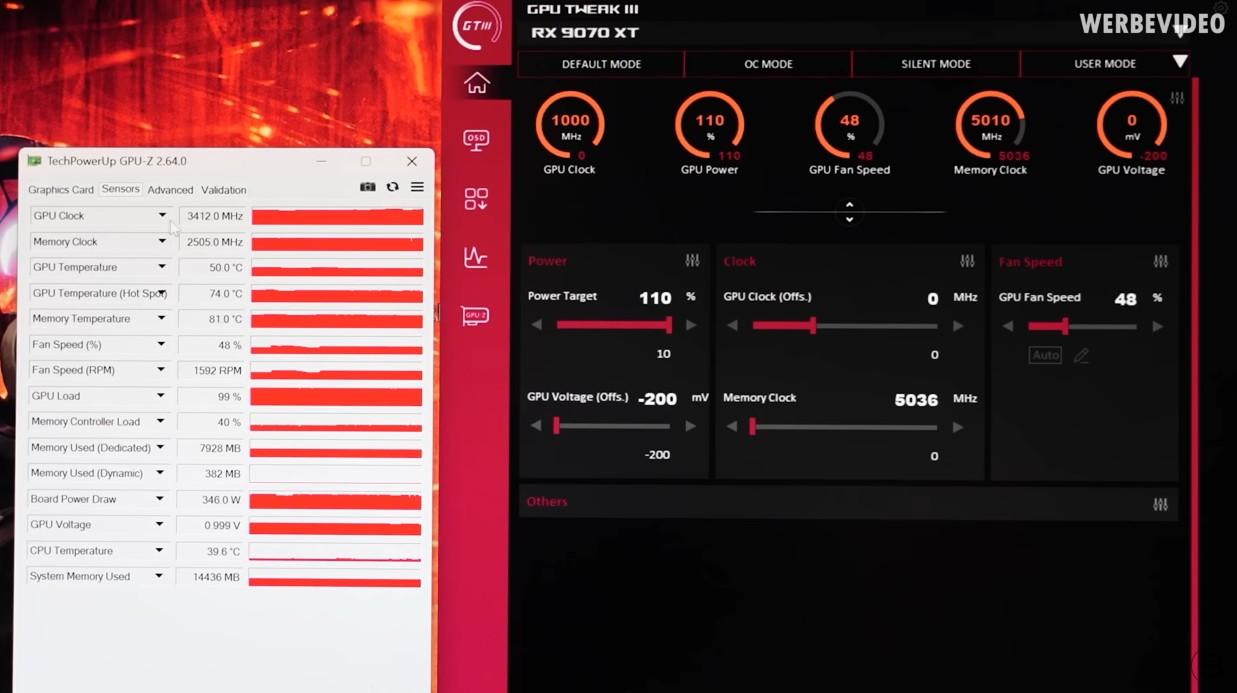The width and height of the screenshot is (1237, 693).
Task: Toggle the fan speed Auto button
Action: 1045,356
